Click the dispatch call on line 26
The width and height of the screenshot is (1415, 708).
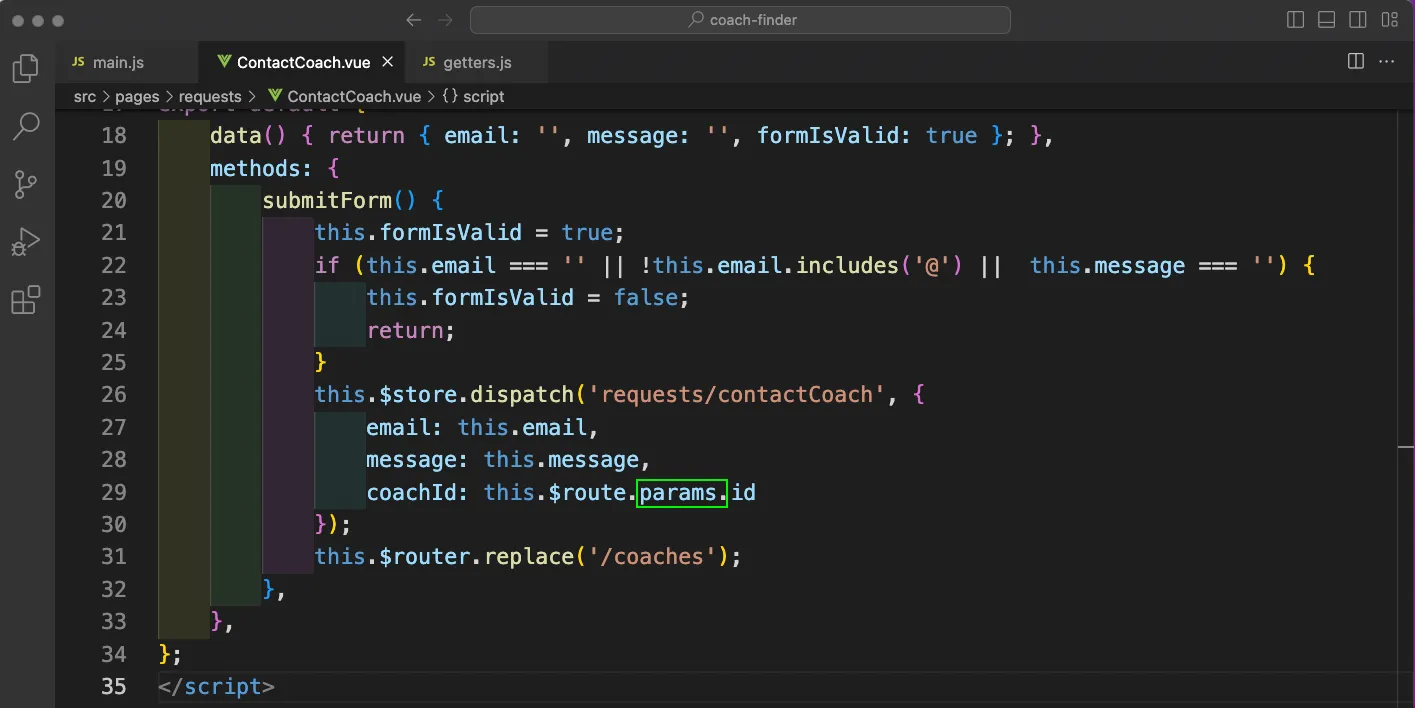coord(522,395)
